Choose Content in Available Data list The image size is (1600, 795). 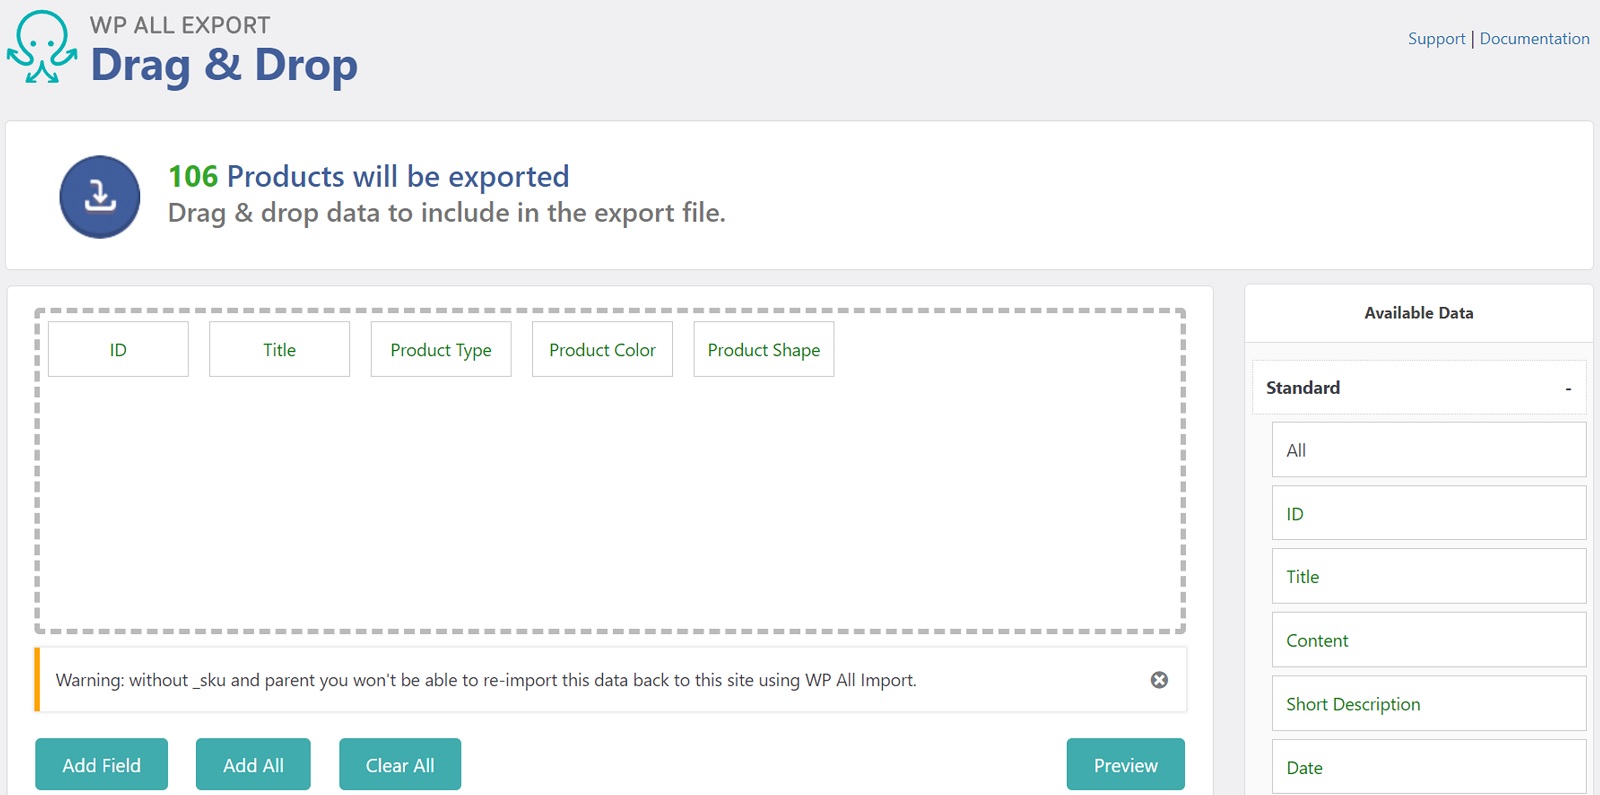tap(1428, 641)
